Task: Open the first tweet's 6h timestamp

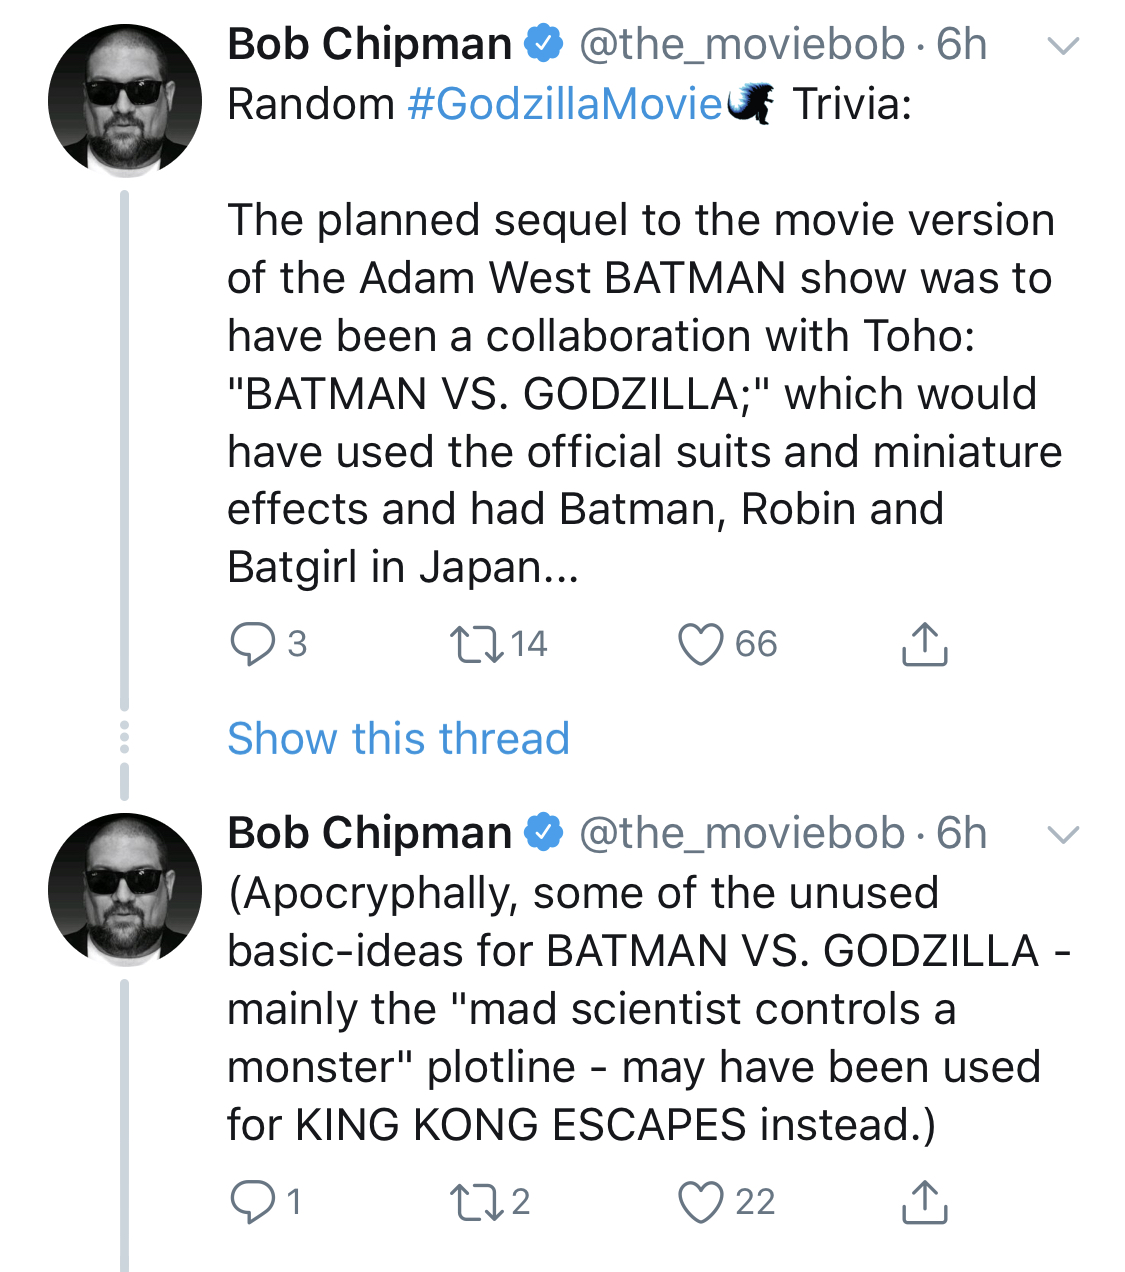Action: point(961,45)
